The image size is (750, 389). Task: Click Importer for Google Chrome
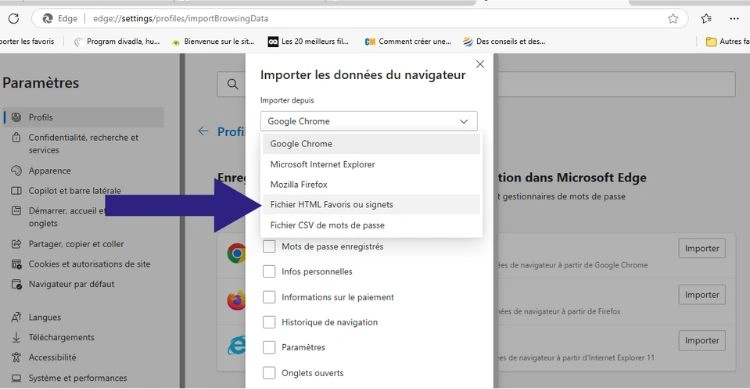point(702,248)
